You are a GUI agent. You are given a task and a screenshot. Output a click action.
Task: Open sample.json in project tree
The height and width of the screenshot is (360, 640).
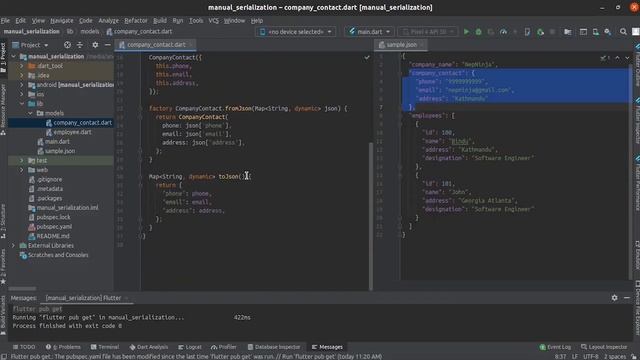pos(60,151)
